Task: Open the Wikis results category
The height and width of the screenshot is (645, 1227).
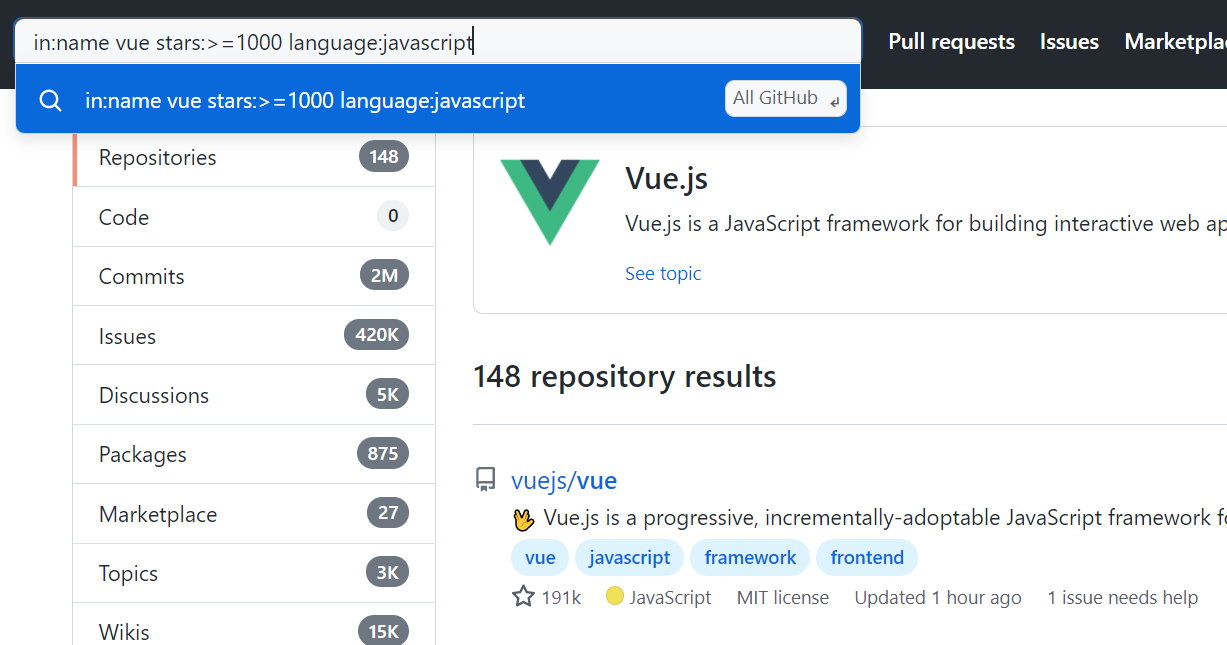Action: click(x=254, y=630)
